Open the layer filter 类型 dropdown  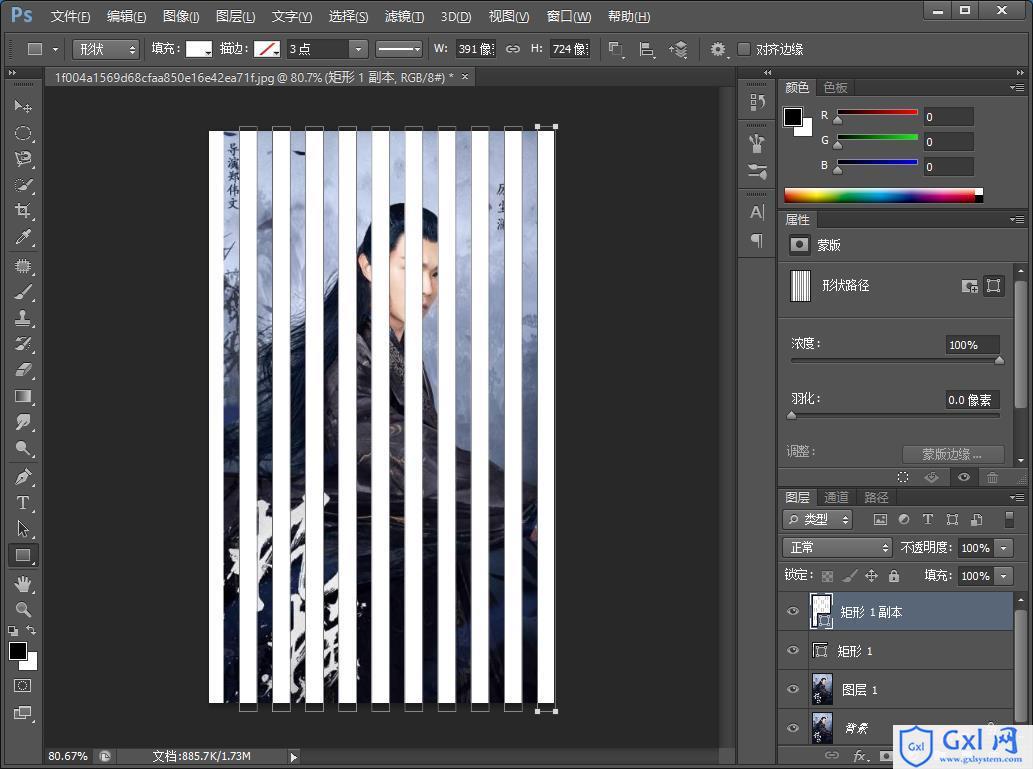click(x=818, y=519)
